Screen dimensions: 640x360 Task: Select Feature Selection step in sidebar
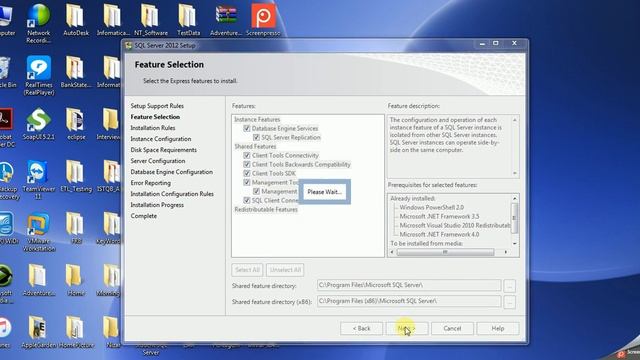pos(155,117)
